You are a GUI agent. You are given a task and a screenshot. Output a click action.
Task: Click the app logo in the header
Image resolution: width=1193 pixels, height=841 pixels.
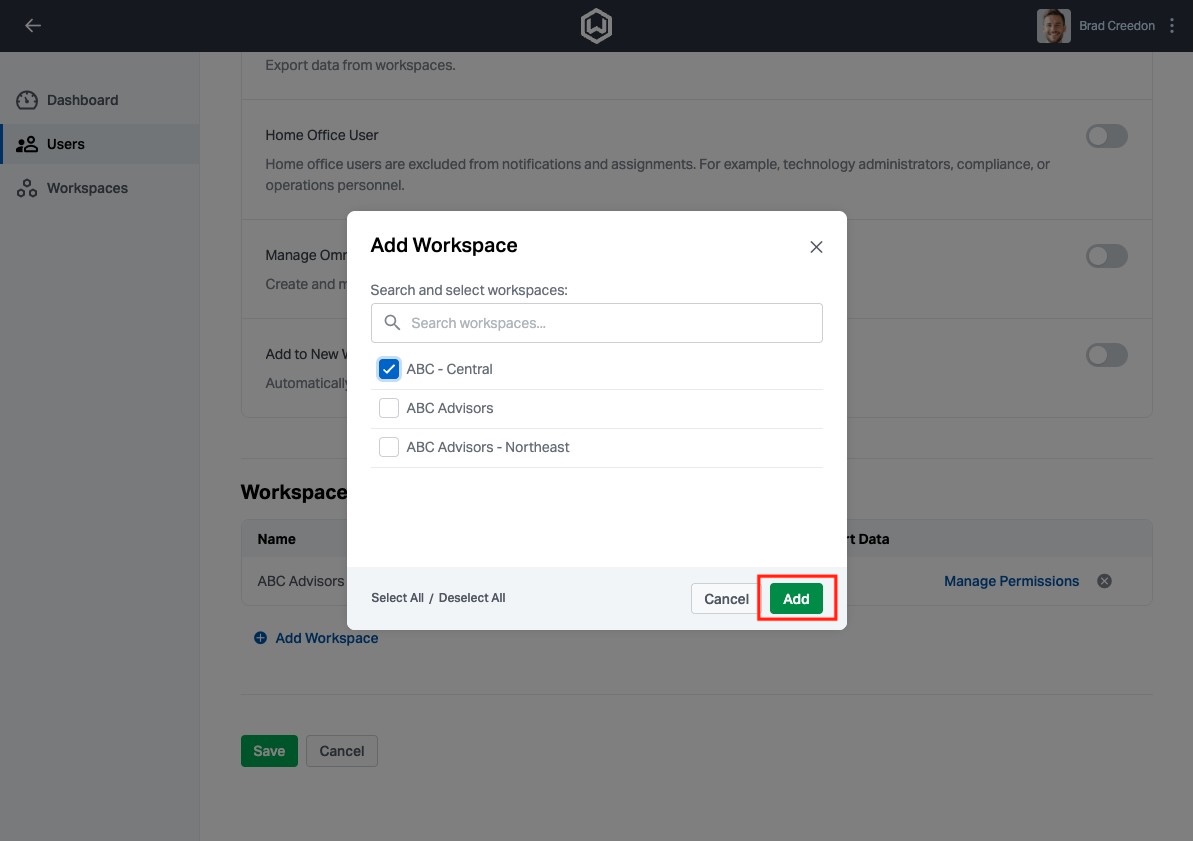pos(596,25)
